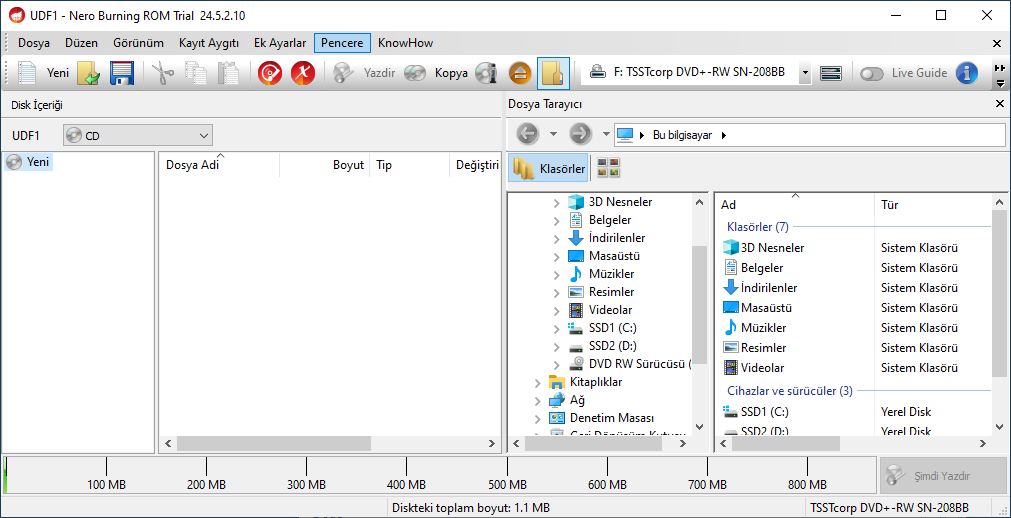Screen dimensions: 1011x518
Task: Click the Paste clipboard icon
Action: coord(228,73)
